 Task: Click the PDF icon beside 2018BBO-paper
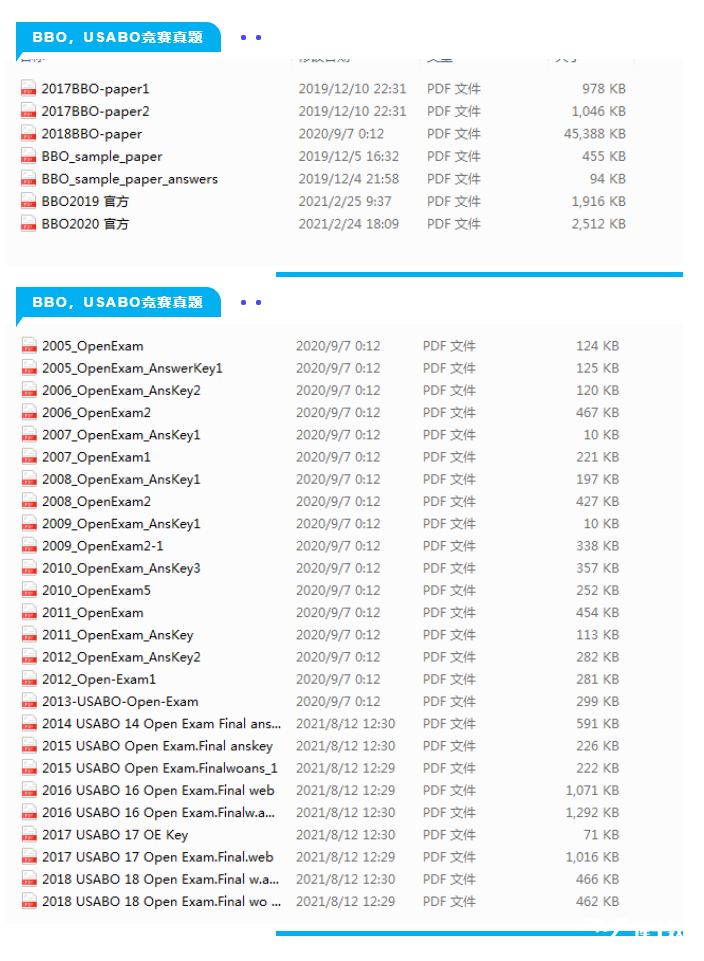point(28,134)
